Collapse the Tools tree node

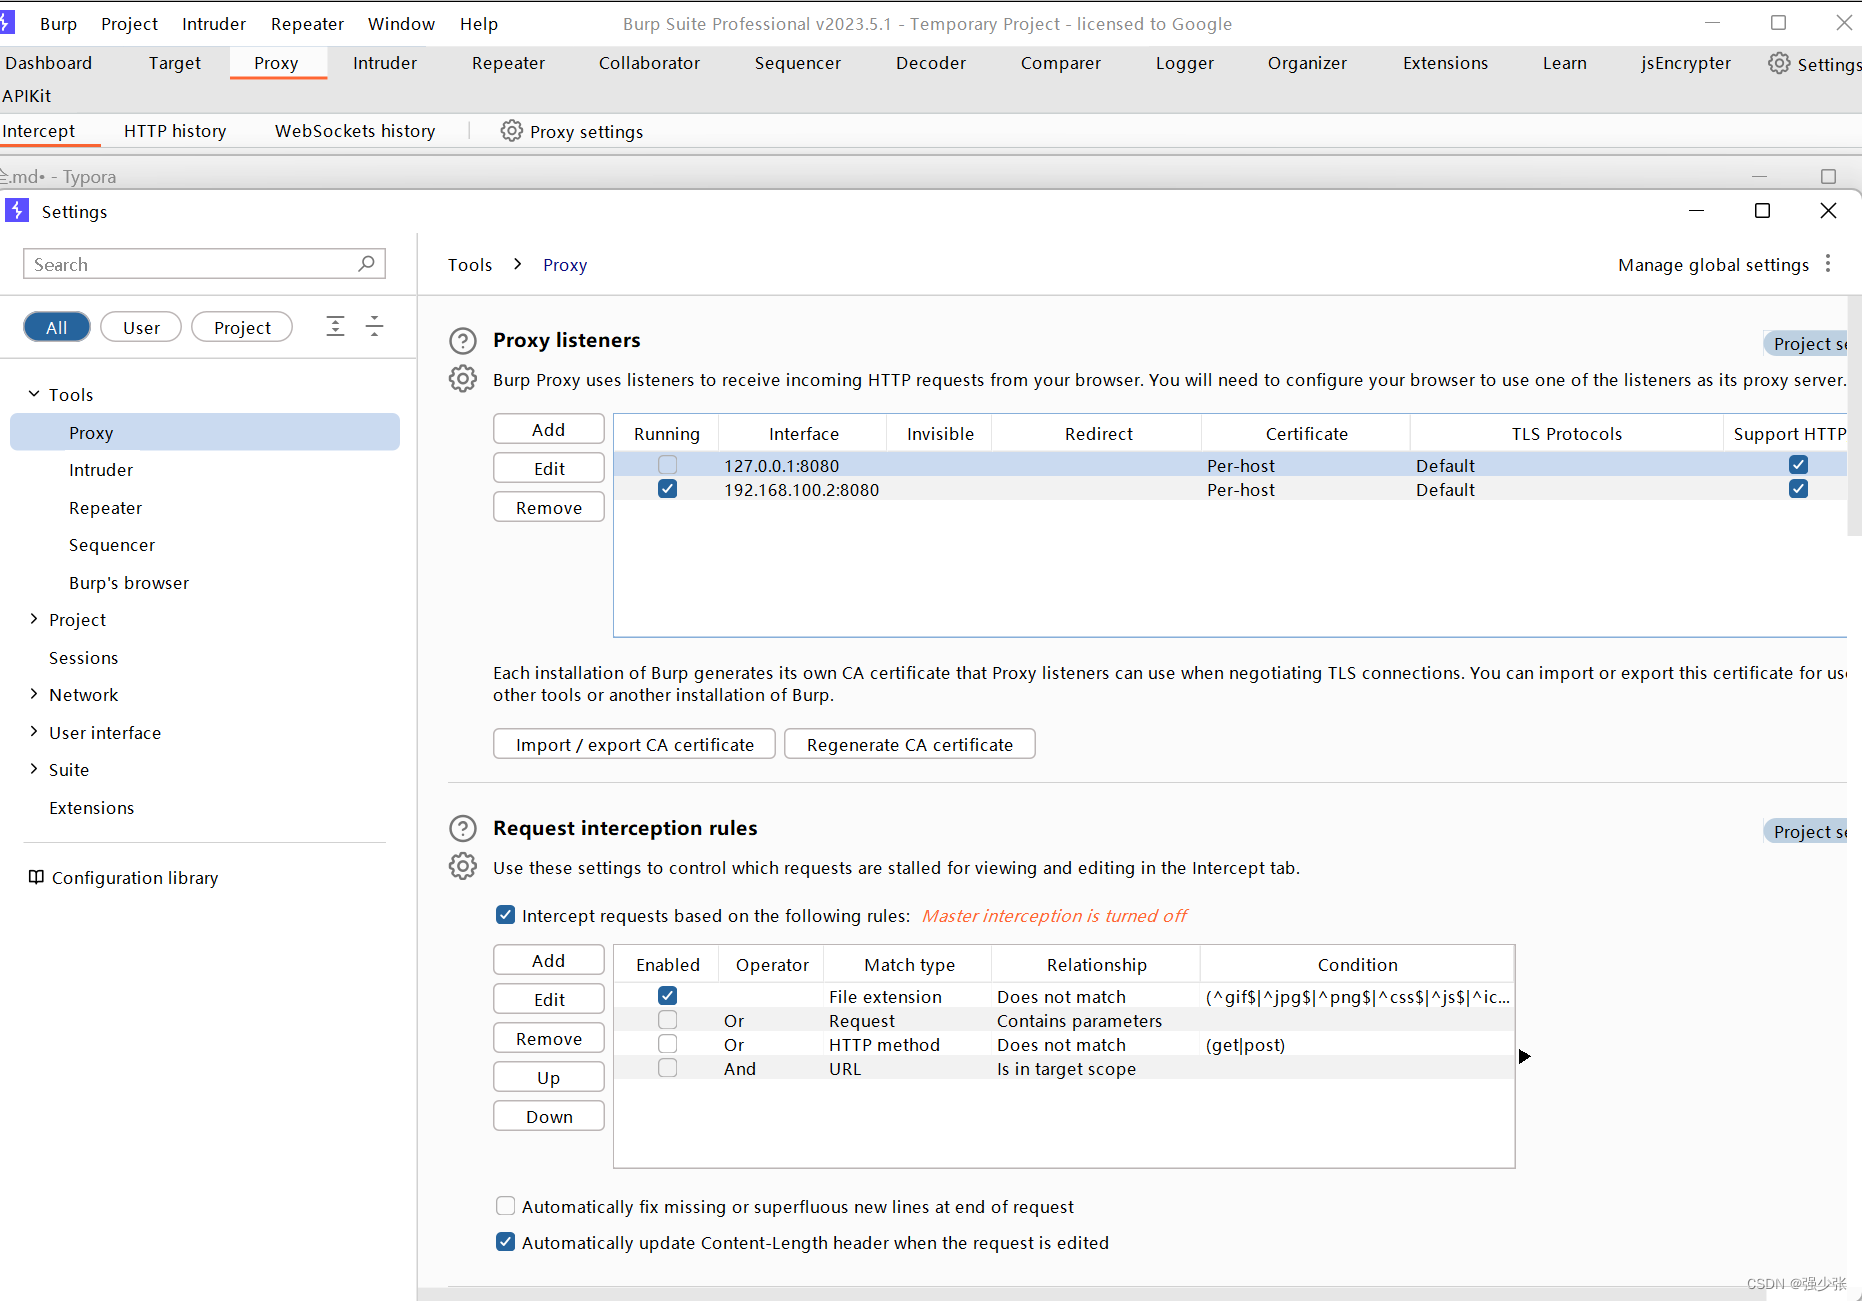(x=34, y=394)
